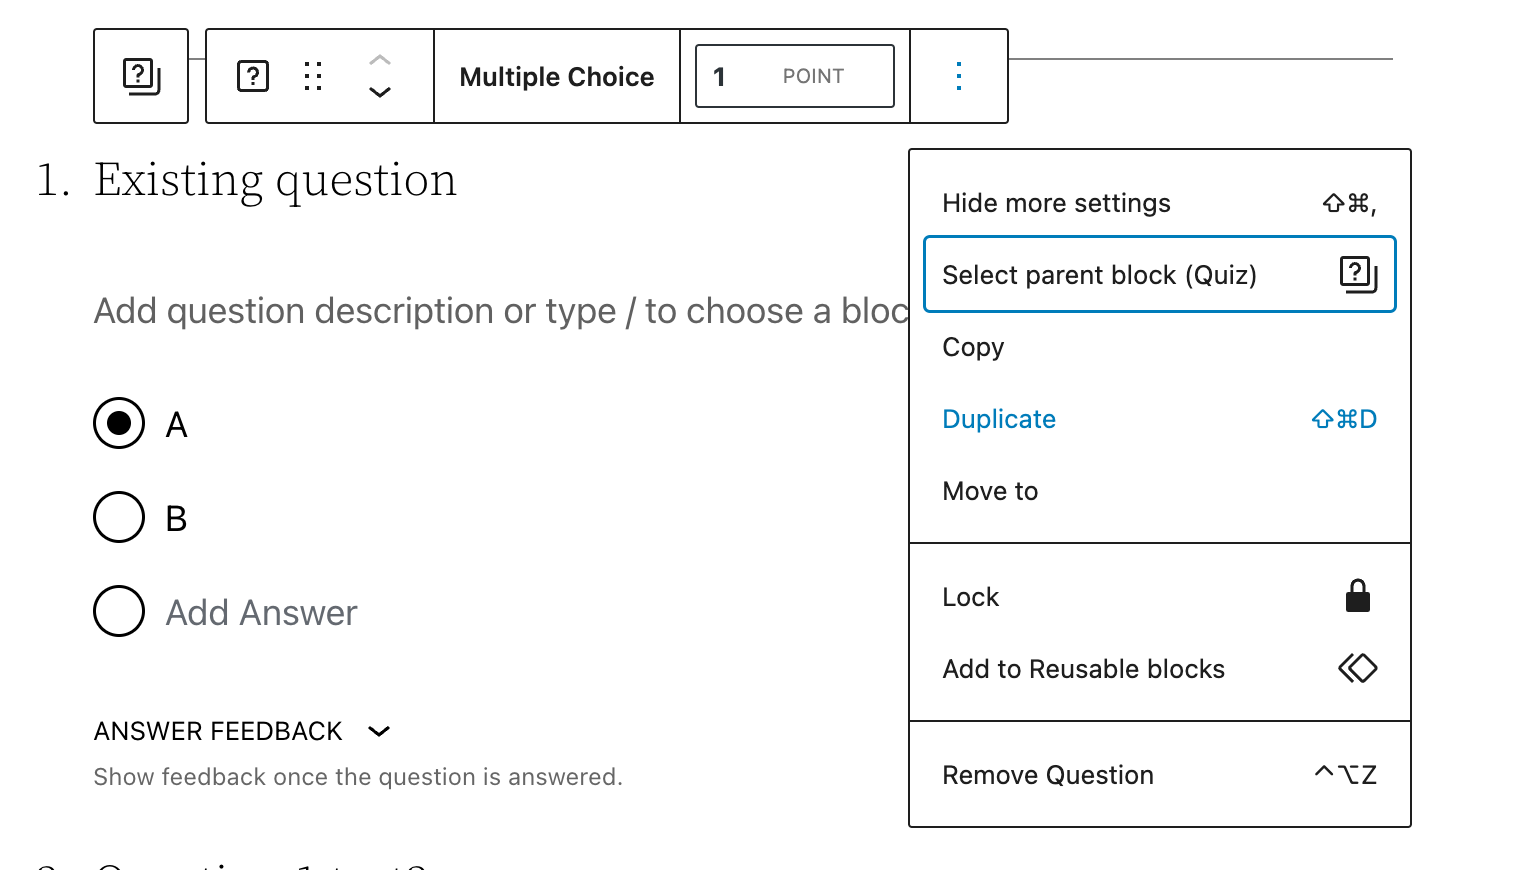
Task: Click Copy in the options menu
Action: pyautogui.click(x=972, y=347)
